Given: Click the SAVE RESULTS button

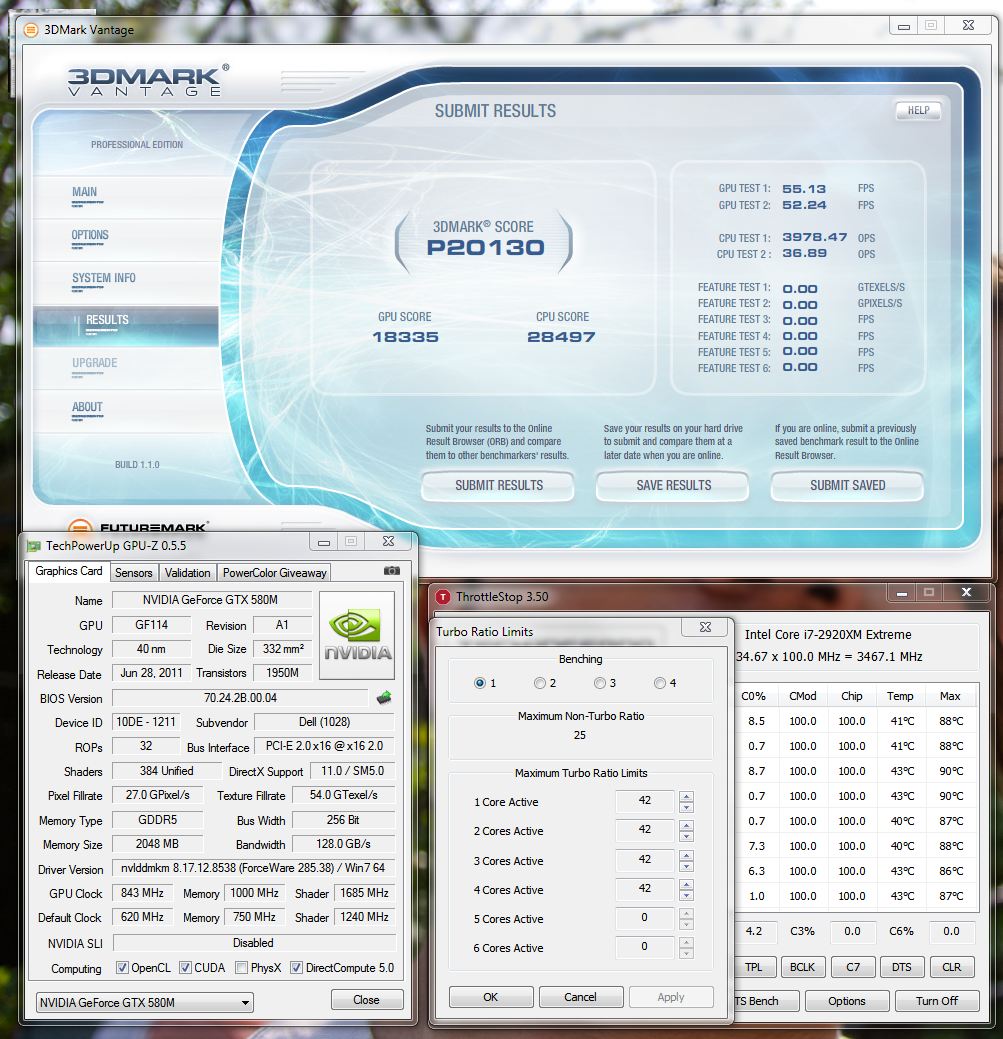Looking at the screenshot, I should [673, 486].
